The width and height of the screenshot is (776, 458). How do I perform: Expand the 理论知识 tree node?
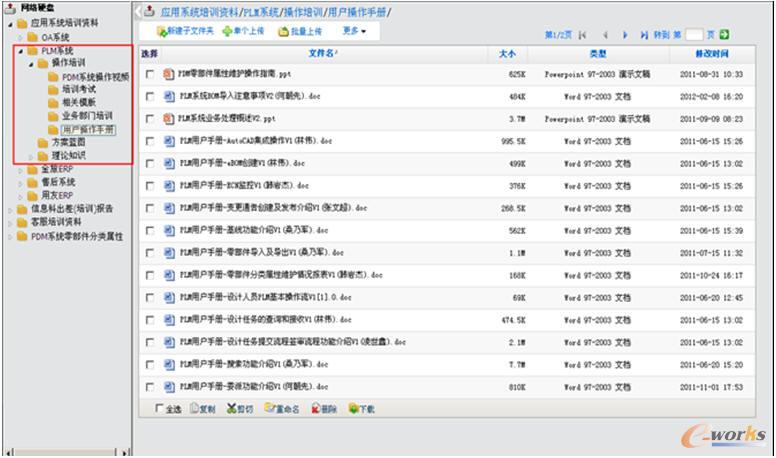[31, 156]
